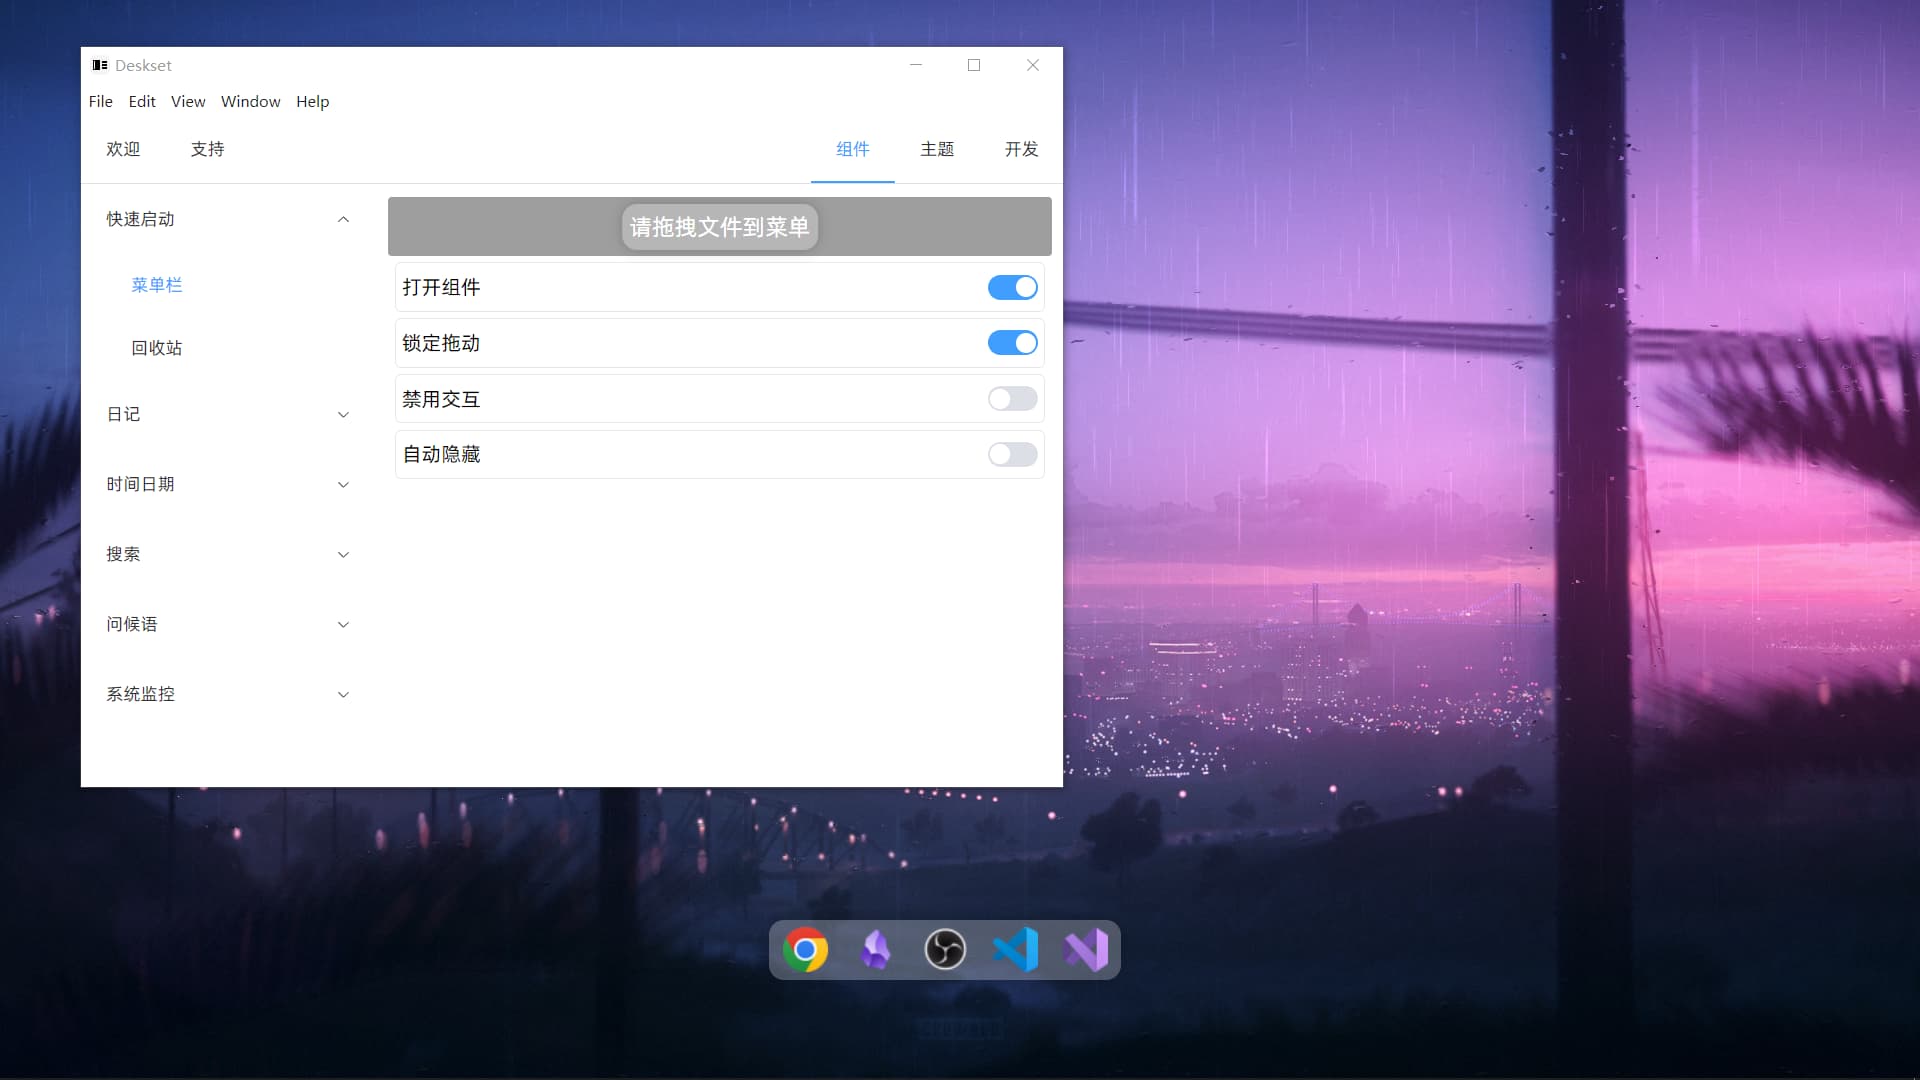Open the Edit menu
The height and width of the screenshot is (1080, 1920).
142,101
